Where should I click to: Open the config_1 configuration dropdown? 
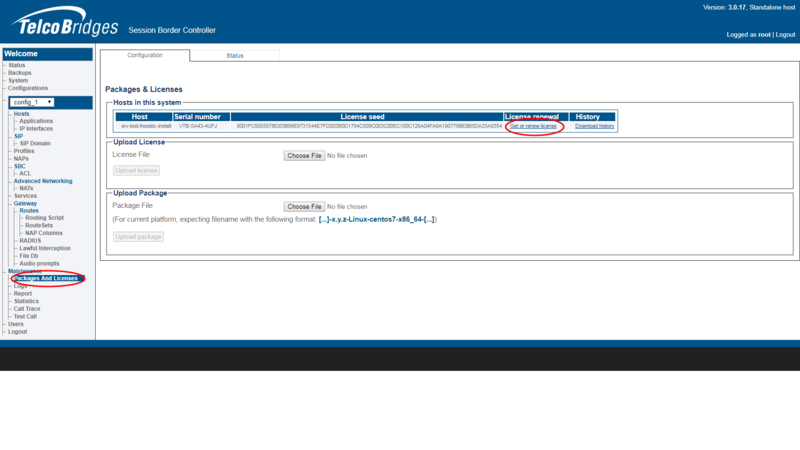click(x=32, y=102)
